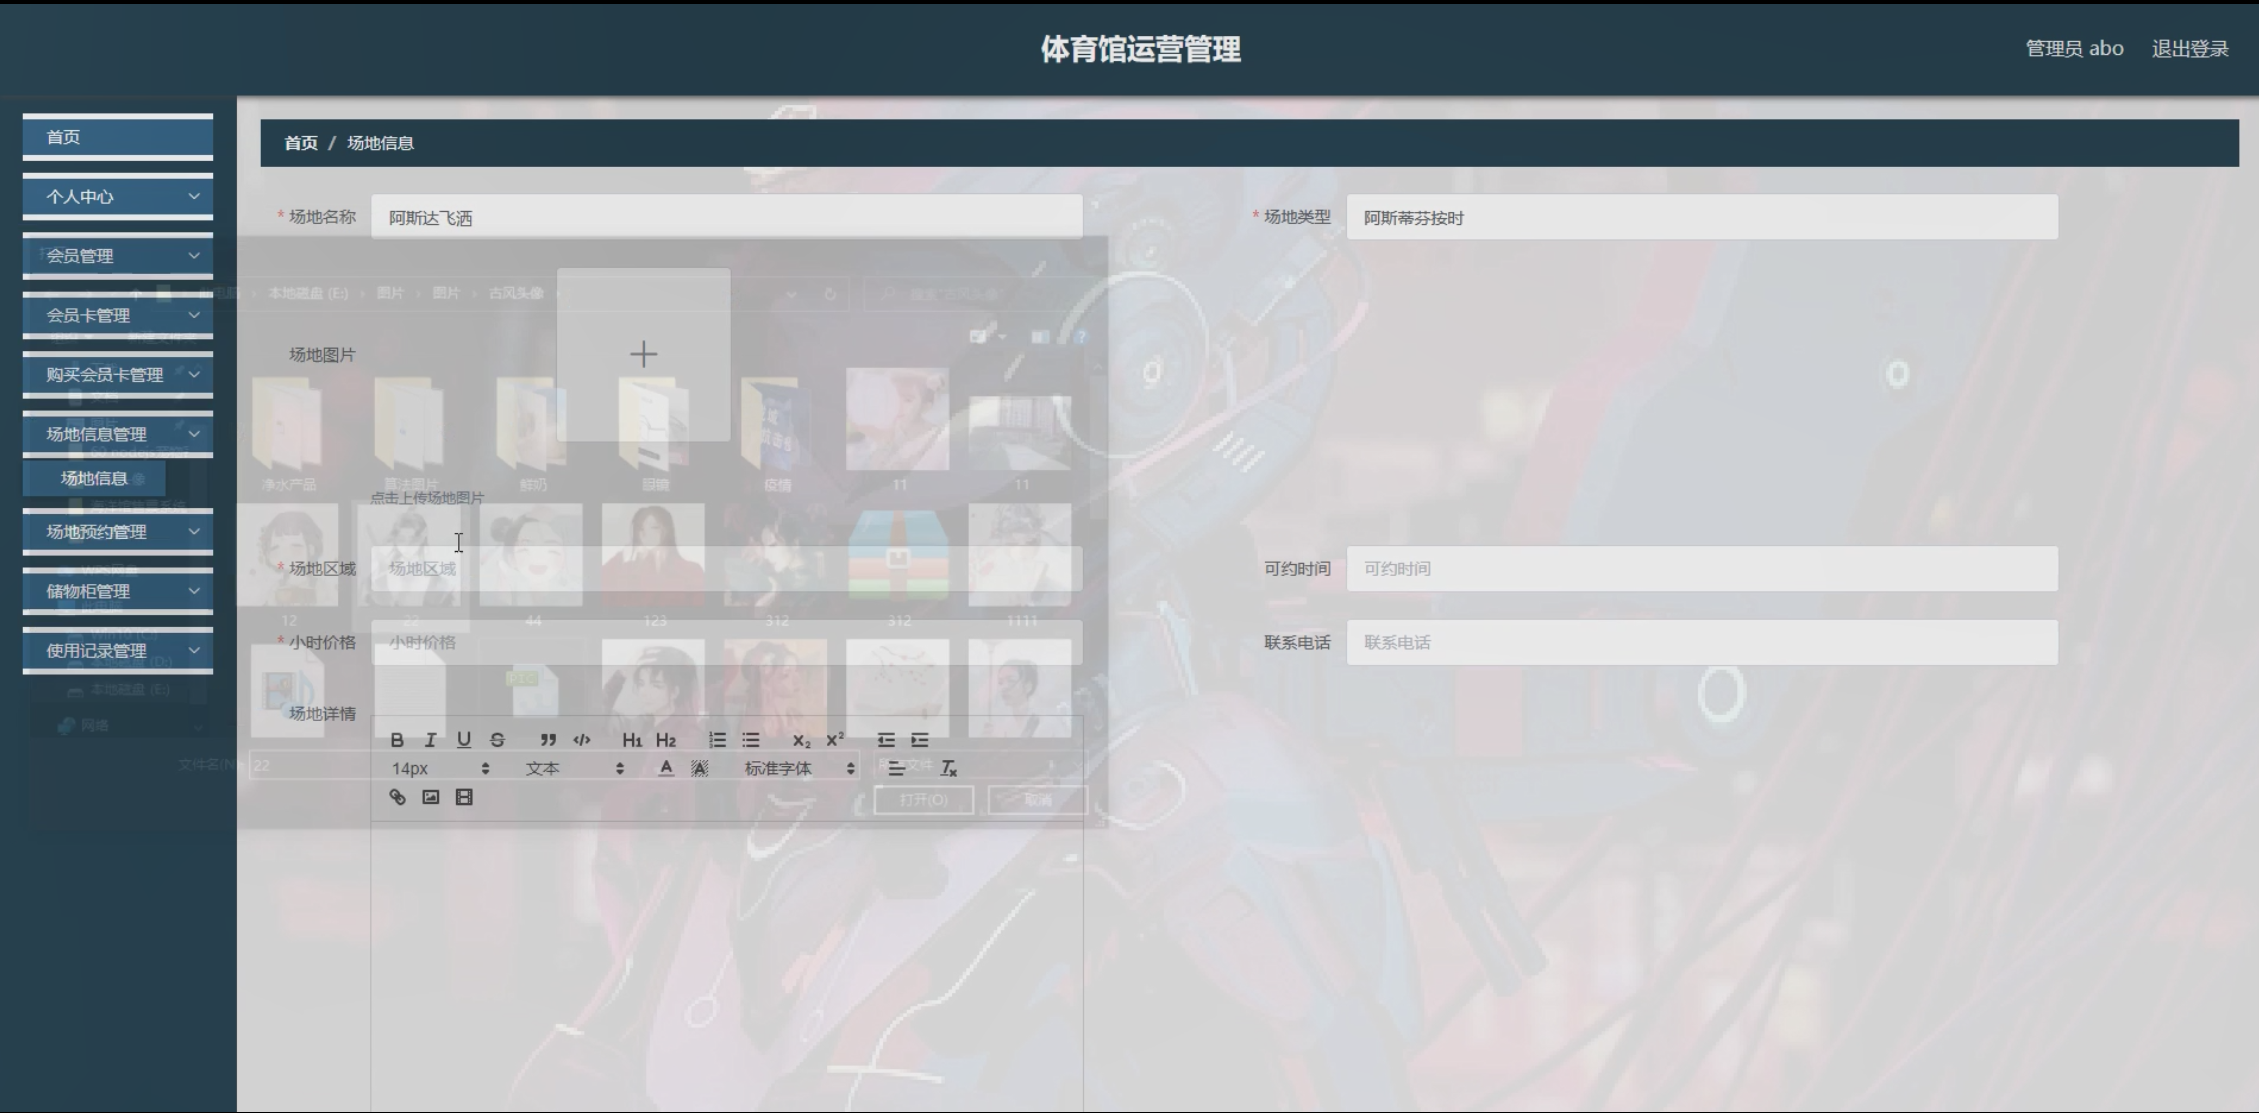Insert a video into editor
Image resolution: width=2259 pixels, height=1113 pixels.
(x=464, y=797)
